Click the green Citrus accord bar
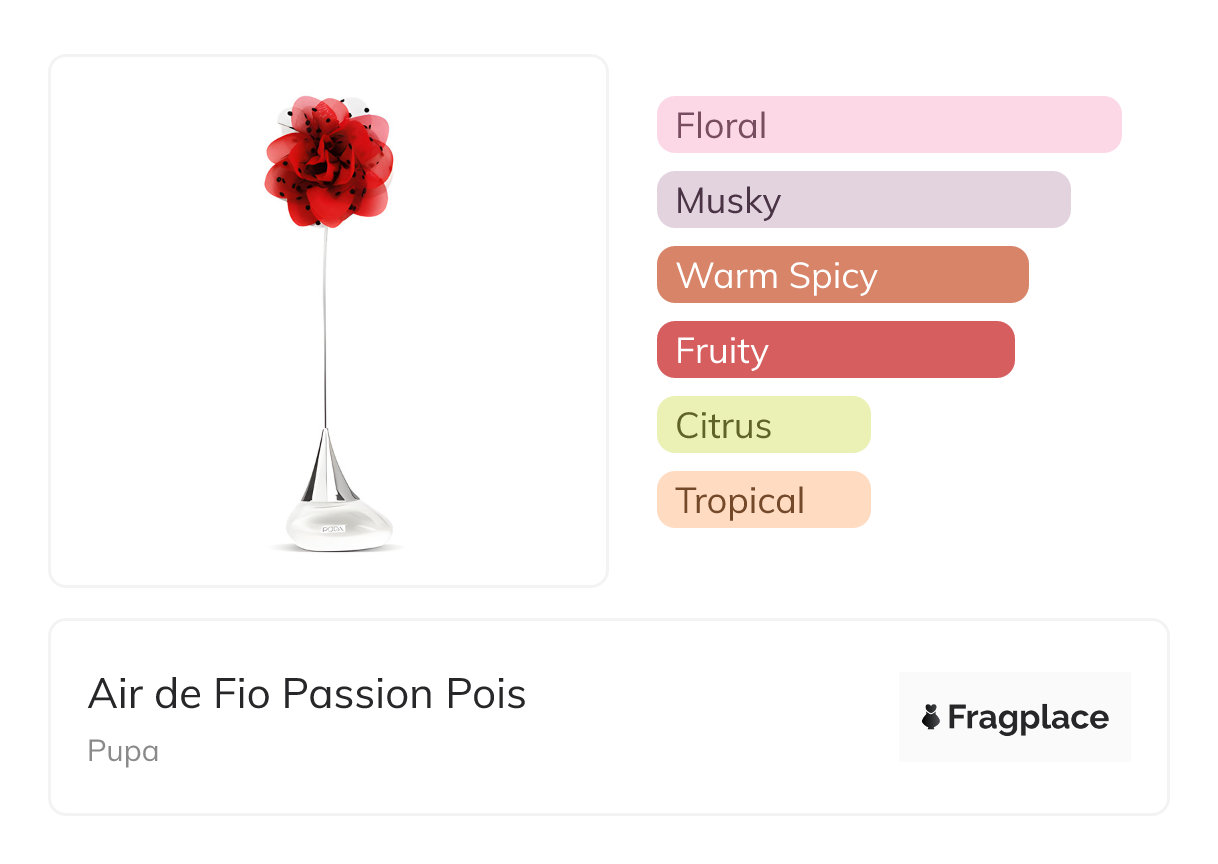The image size is (1218, 864). pyautogui.click(x=763, y=425)
